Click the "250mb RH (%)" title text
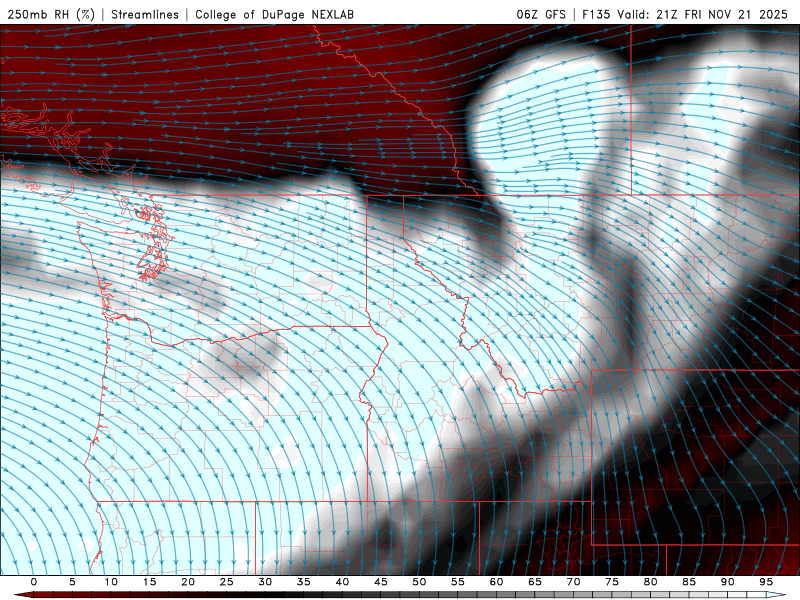The image size is (800, 600). pos(51,14)
